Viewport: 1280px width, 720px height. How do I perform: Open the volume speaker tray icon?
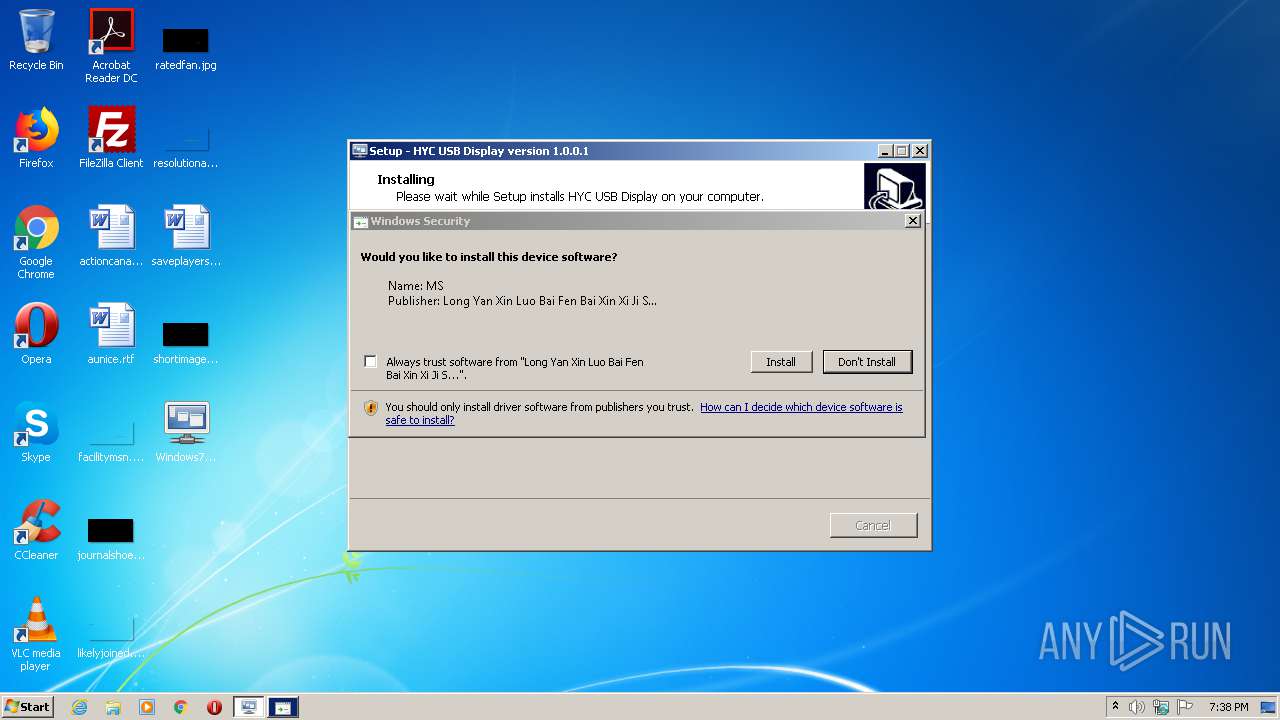pos(1137,707)
